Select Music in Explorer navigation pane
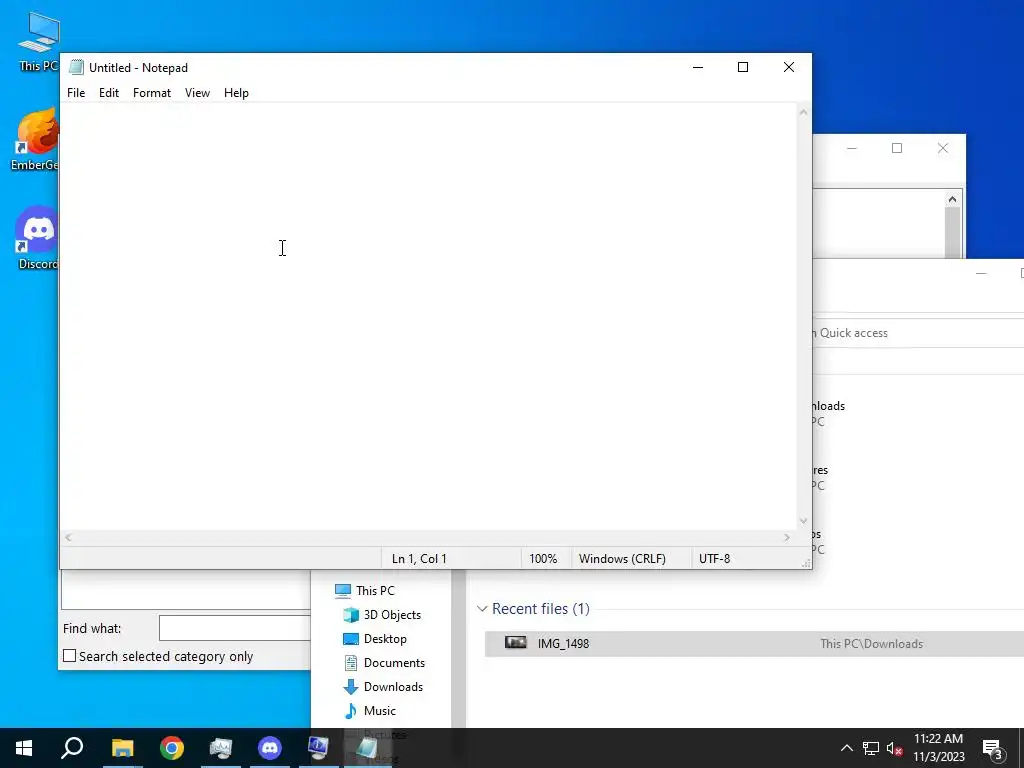This screenshot has height=768, width=1024. point(379,711)
